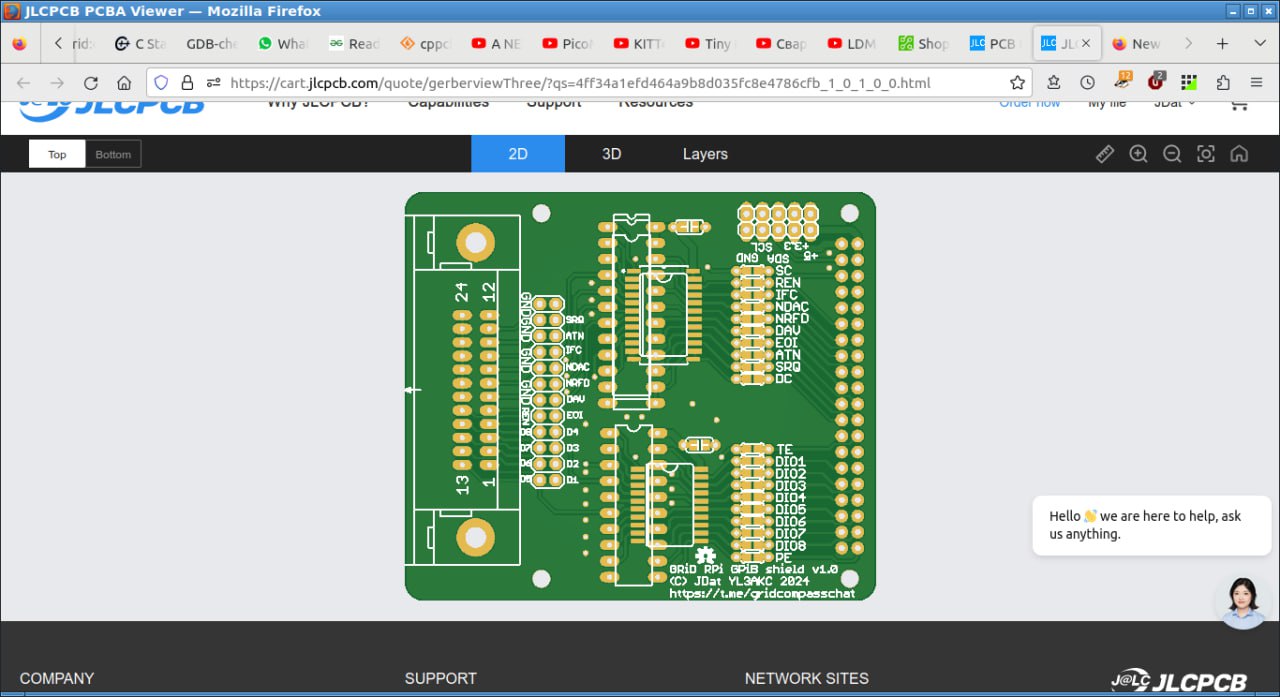This screenshot has height=697, width=1280.
Task: Switch the board view to Bottom side
Action: click(113, 154)
